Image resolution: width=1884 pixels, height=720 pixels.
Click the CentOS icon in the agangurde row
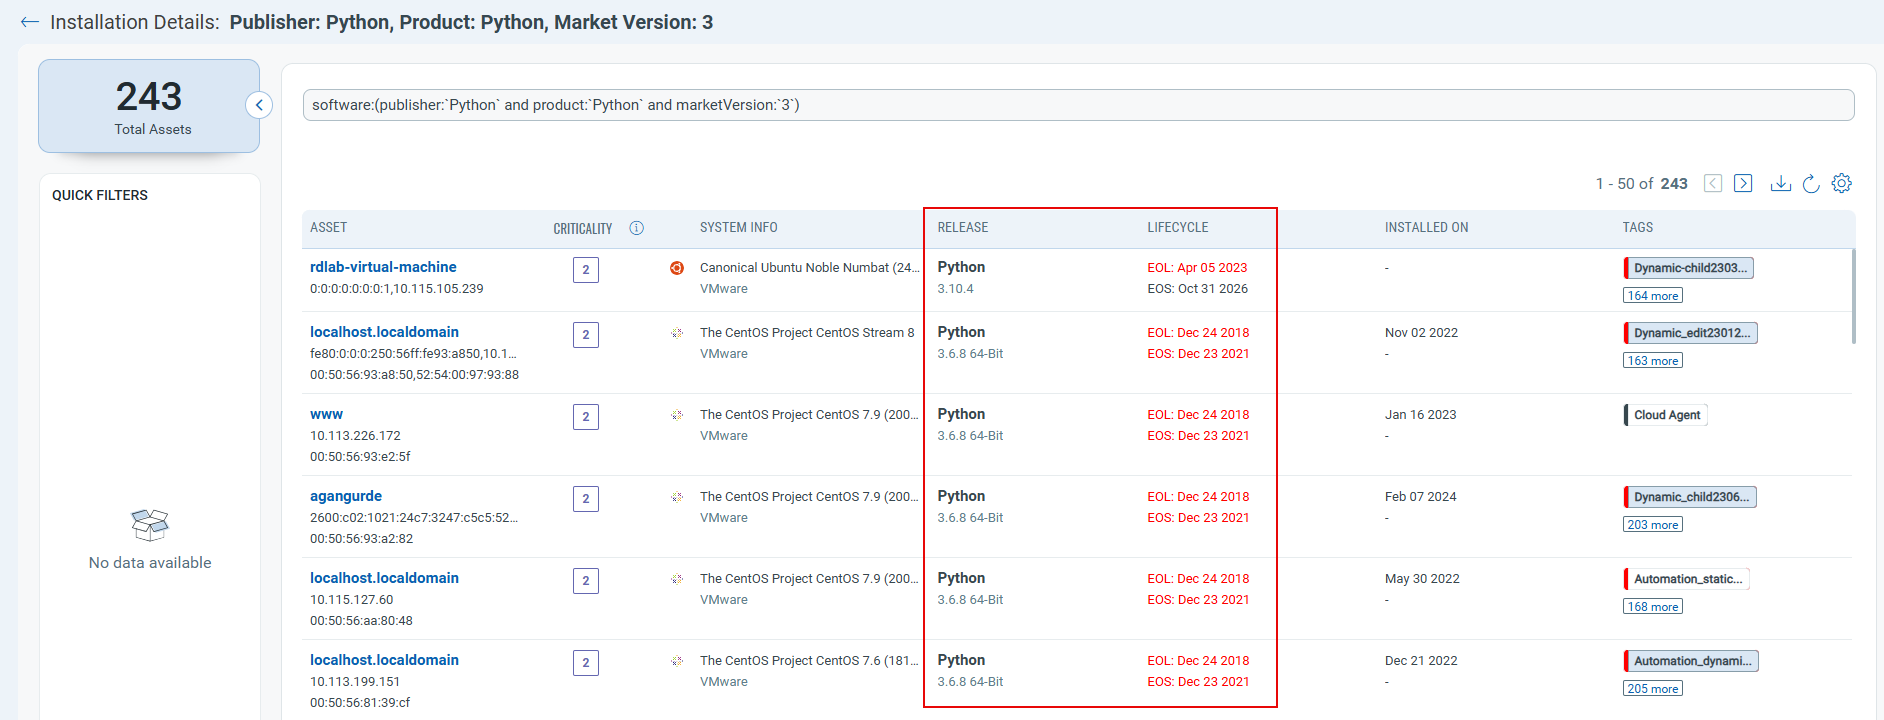(x=677, y=497)
